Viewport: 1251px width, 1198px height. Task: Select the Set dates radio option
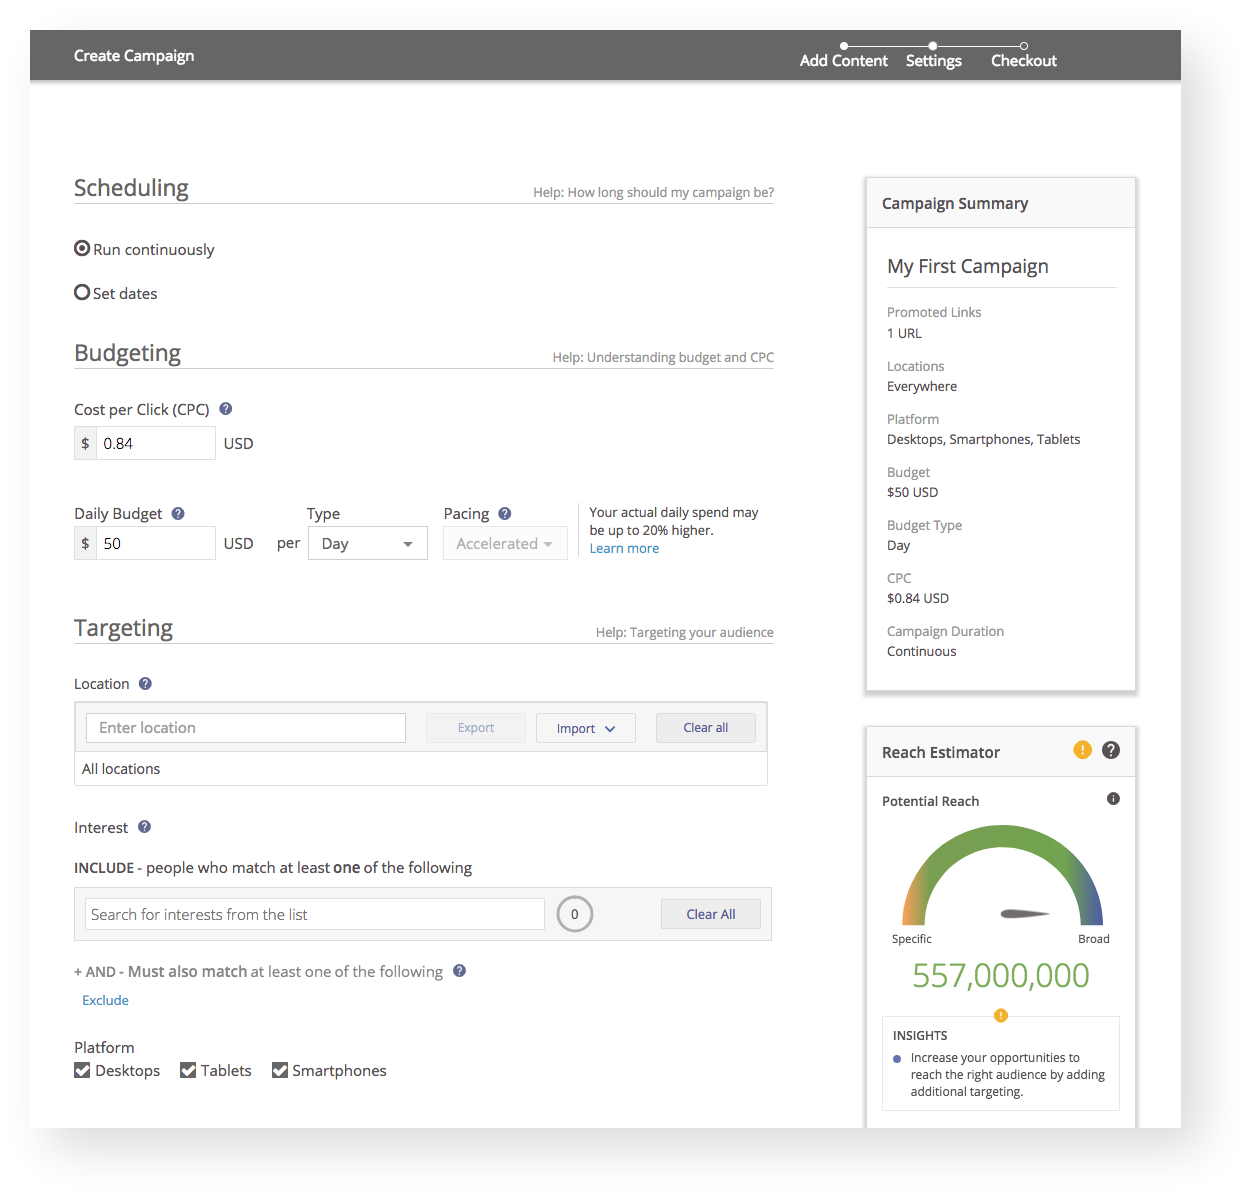pos(82,293)
